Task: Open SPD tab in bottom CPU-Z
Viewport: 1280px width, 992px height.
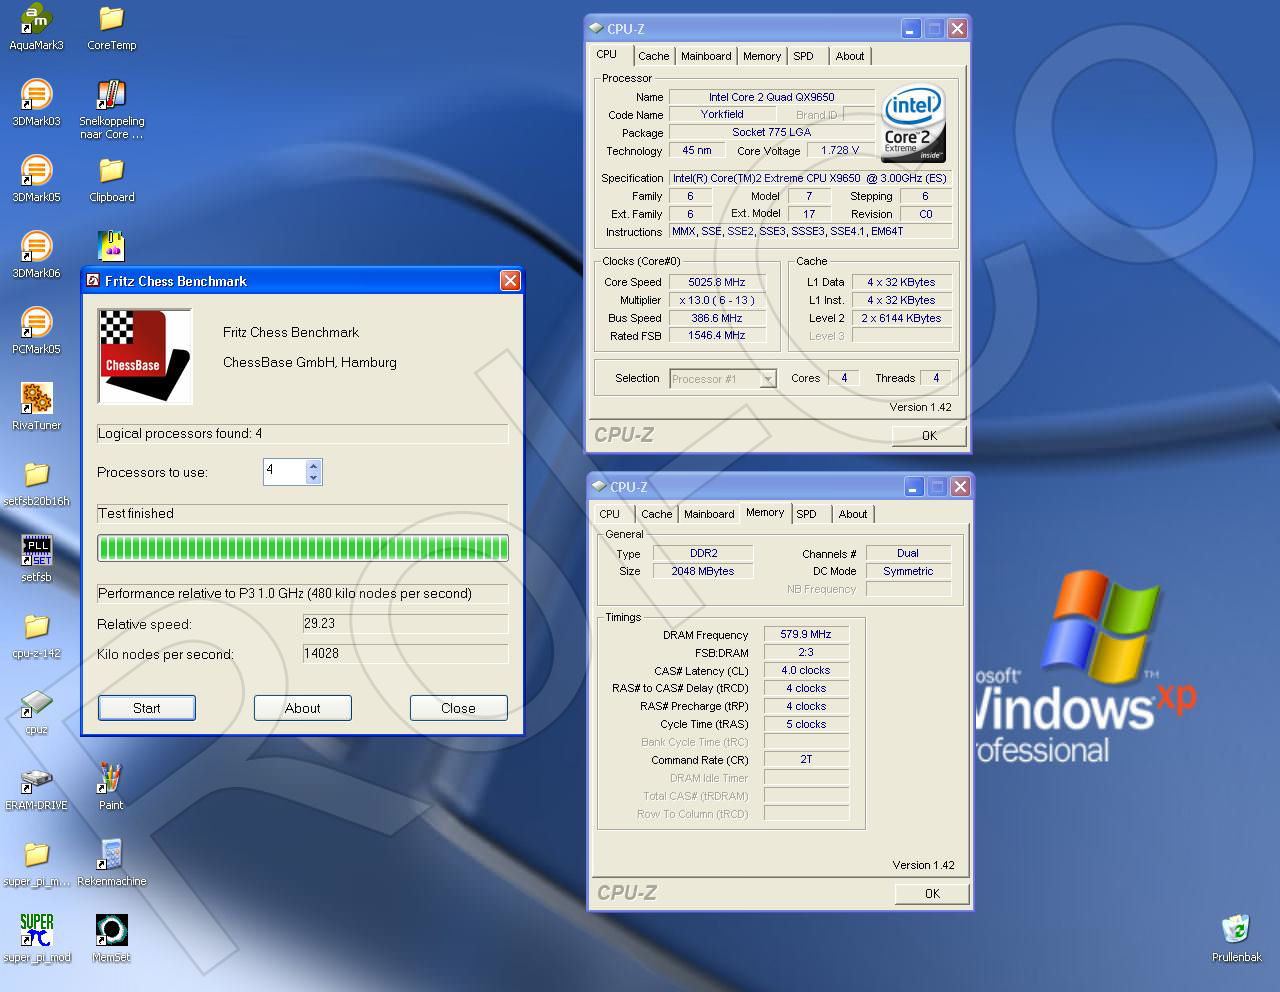Action: 807,514
